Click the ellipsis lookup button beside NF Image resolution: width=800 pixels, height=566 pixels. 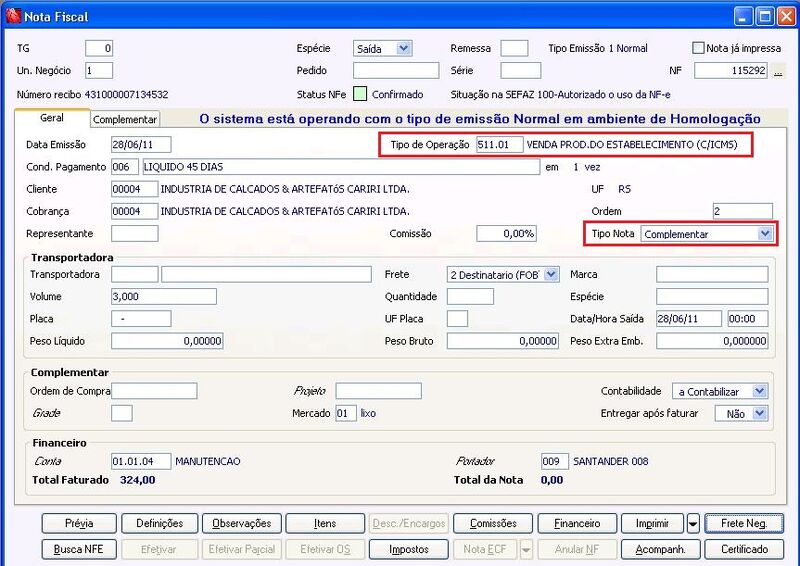coord(778,70)
